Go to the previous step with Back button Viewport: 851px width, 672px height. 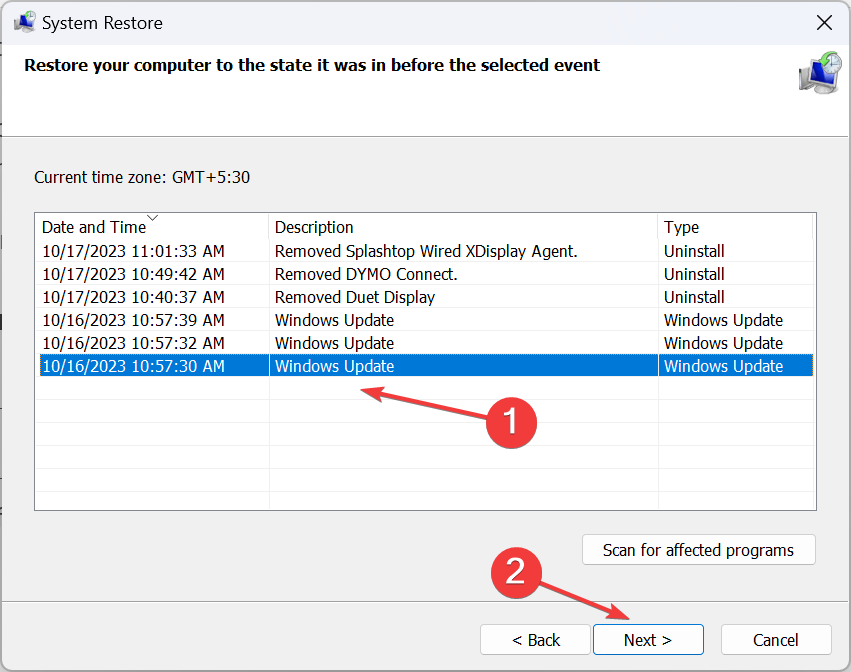pyautogui.click(x=535, y=640)
